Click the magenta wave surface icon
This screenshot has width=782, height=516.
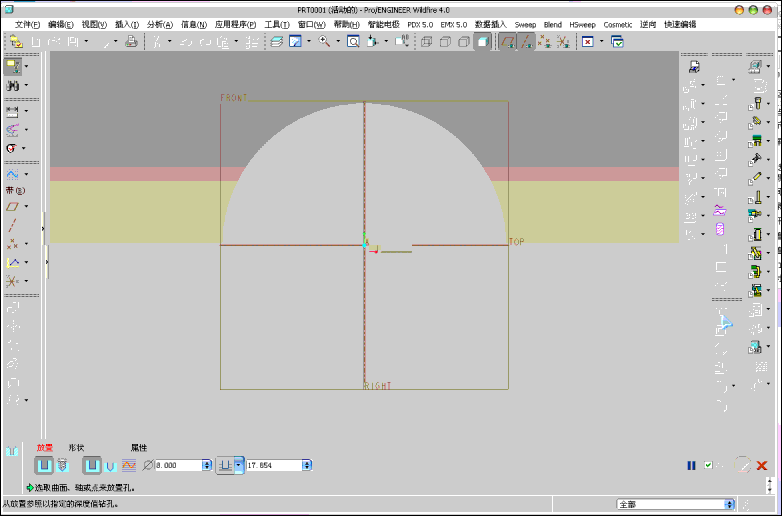(719, 210)
